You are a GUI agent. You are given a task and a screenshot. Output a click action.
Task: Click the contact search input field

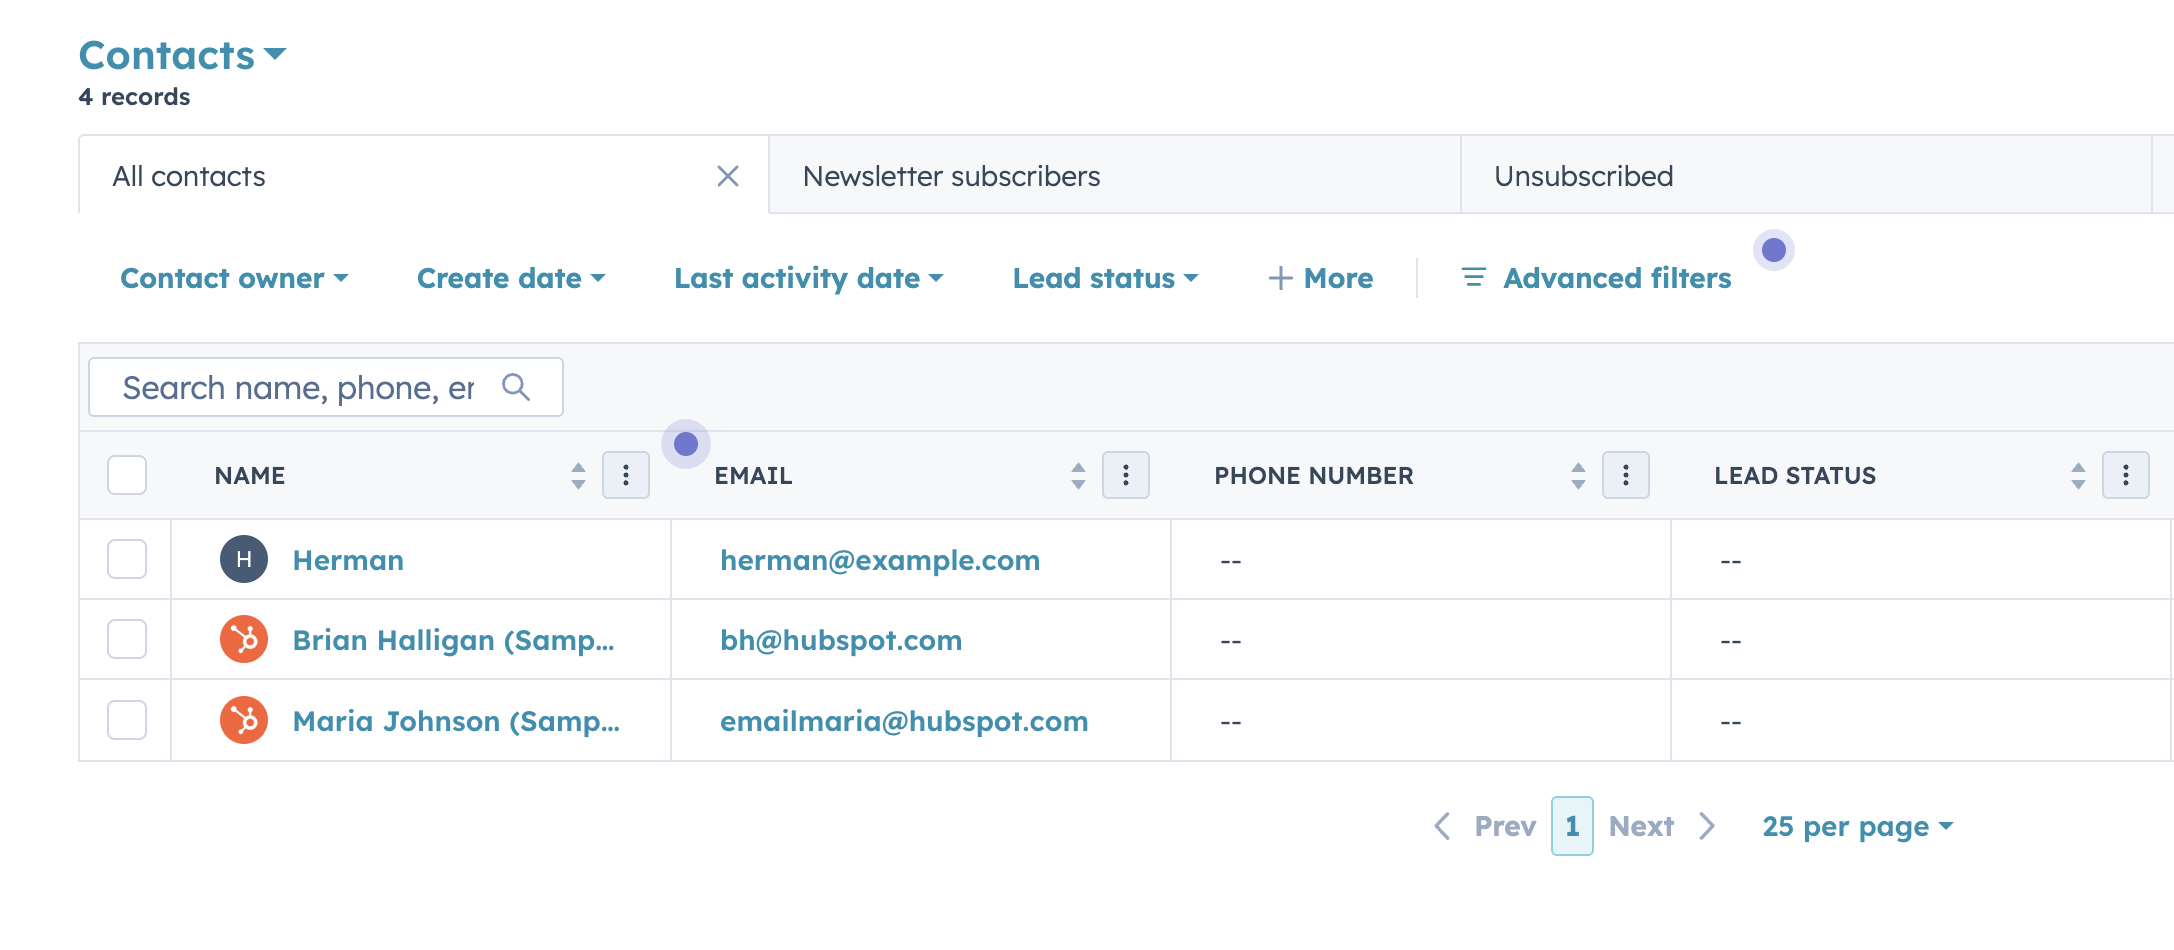298,387
